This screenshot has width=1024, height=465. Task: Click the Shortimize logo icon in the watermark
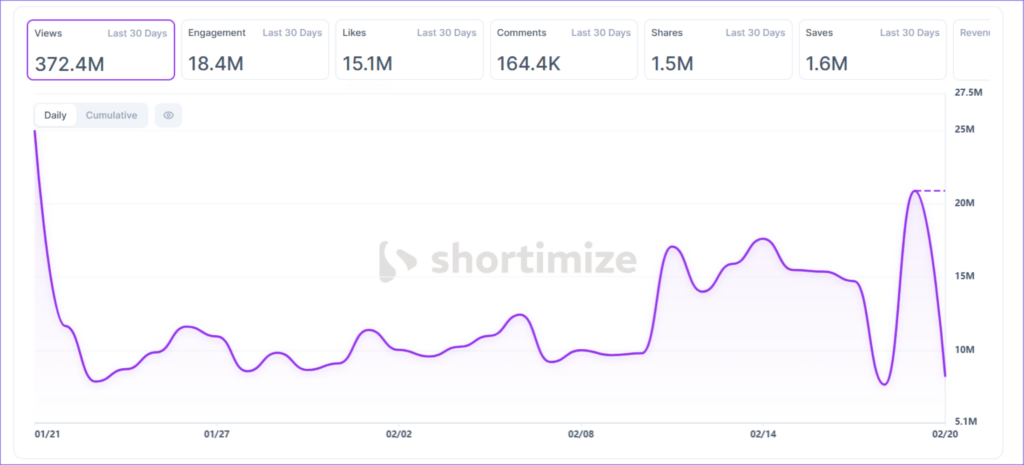tap(399, 260)
